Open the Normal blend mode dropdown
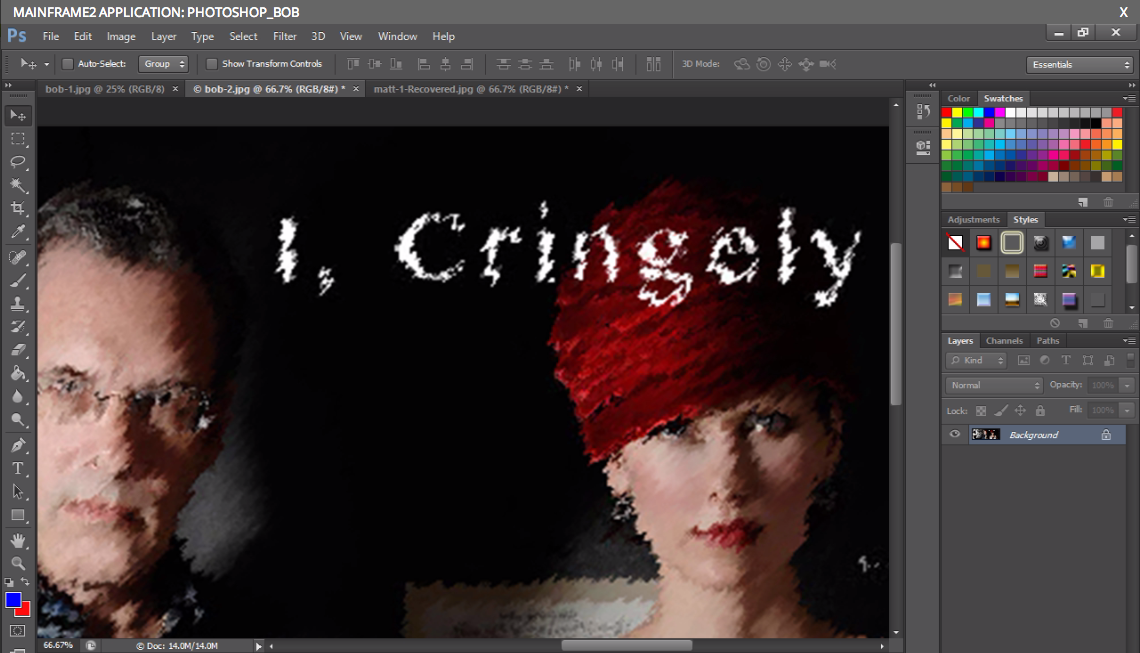 [x=994, y=385]
